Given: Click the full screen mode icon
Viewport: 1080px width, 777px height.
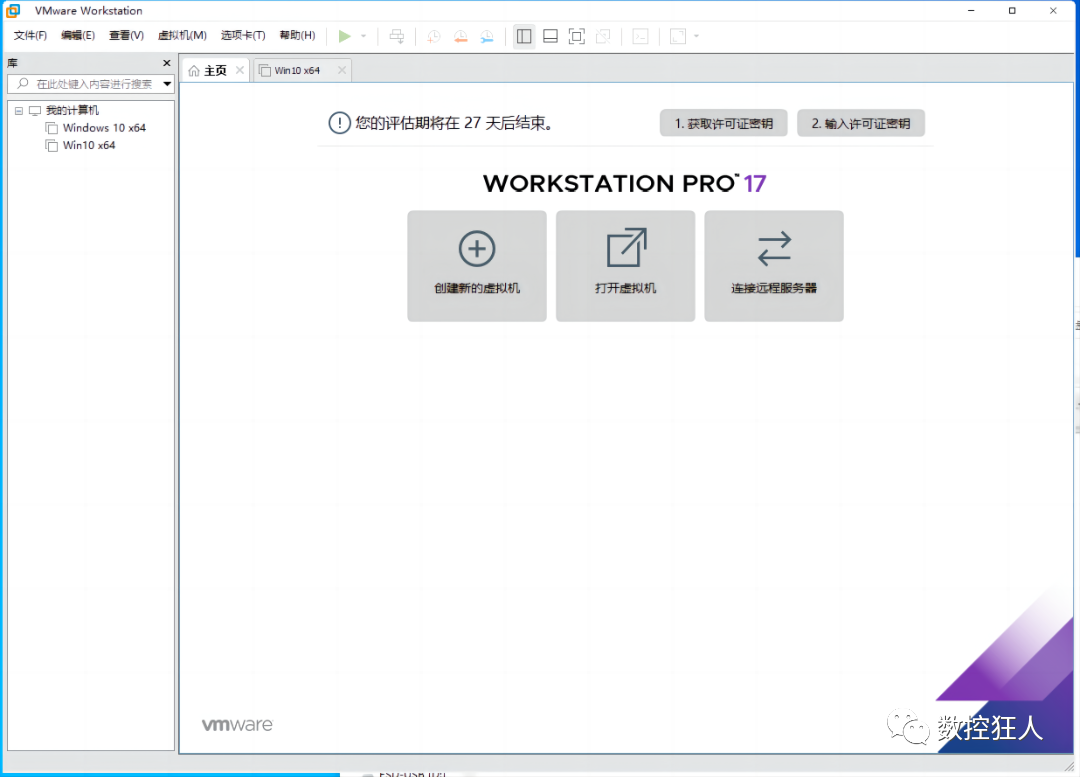Looking at the screenshot, I should pos(577,37).
